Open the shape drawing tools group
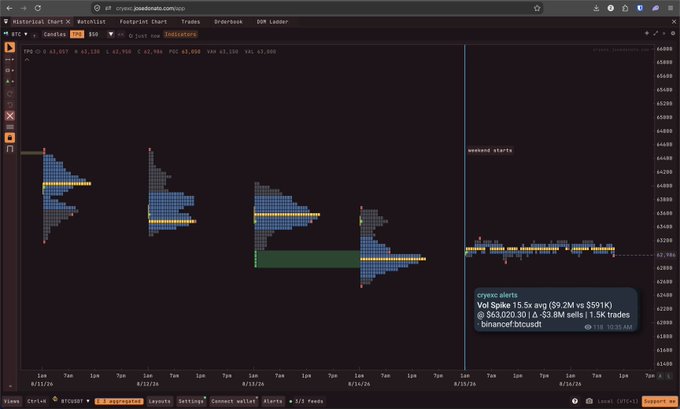Image resolution: width=680 pixels, height=409 pixels. point(10,70)
